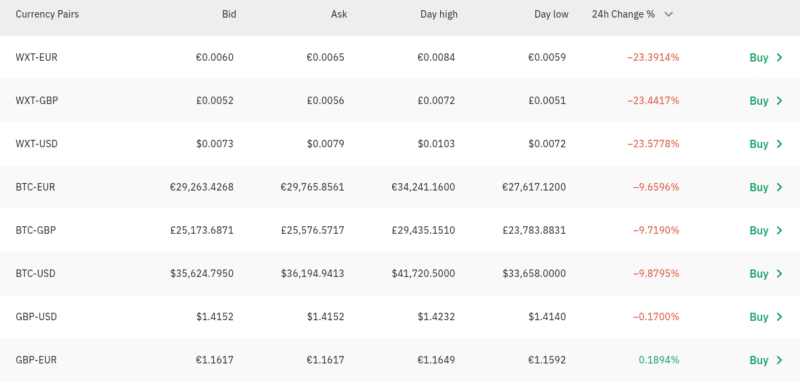Click the chevron arrow beside GBP-USD Buy

779,317
